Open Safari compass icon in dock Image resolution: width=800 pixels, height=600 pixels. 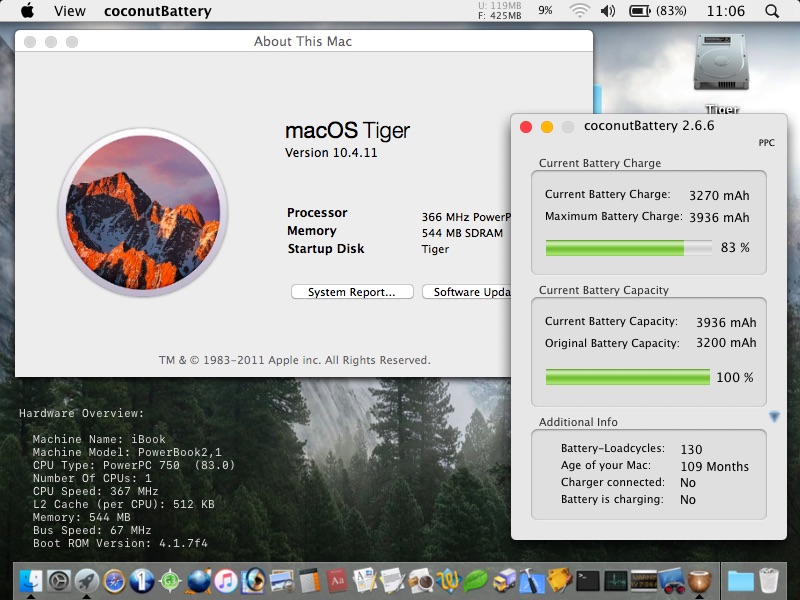(114, 581)
